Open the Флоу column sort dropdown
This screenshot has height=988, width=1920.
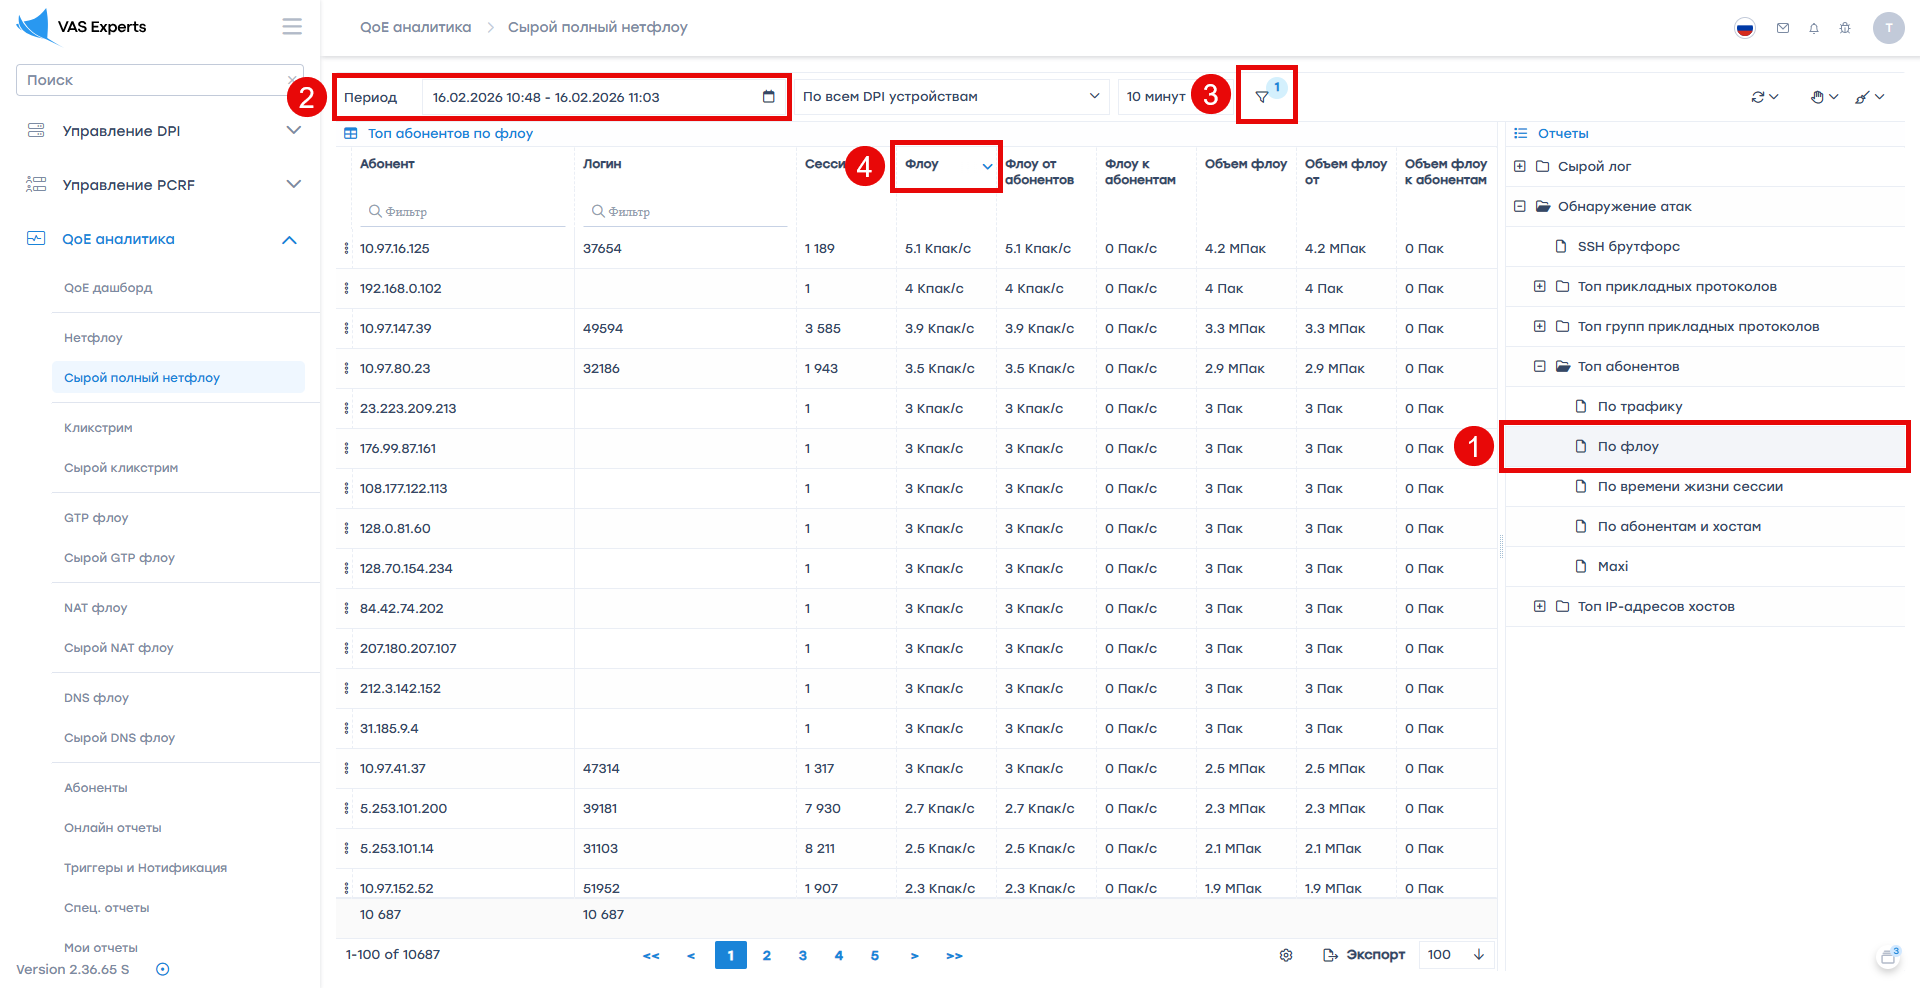coord(987,166)
